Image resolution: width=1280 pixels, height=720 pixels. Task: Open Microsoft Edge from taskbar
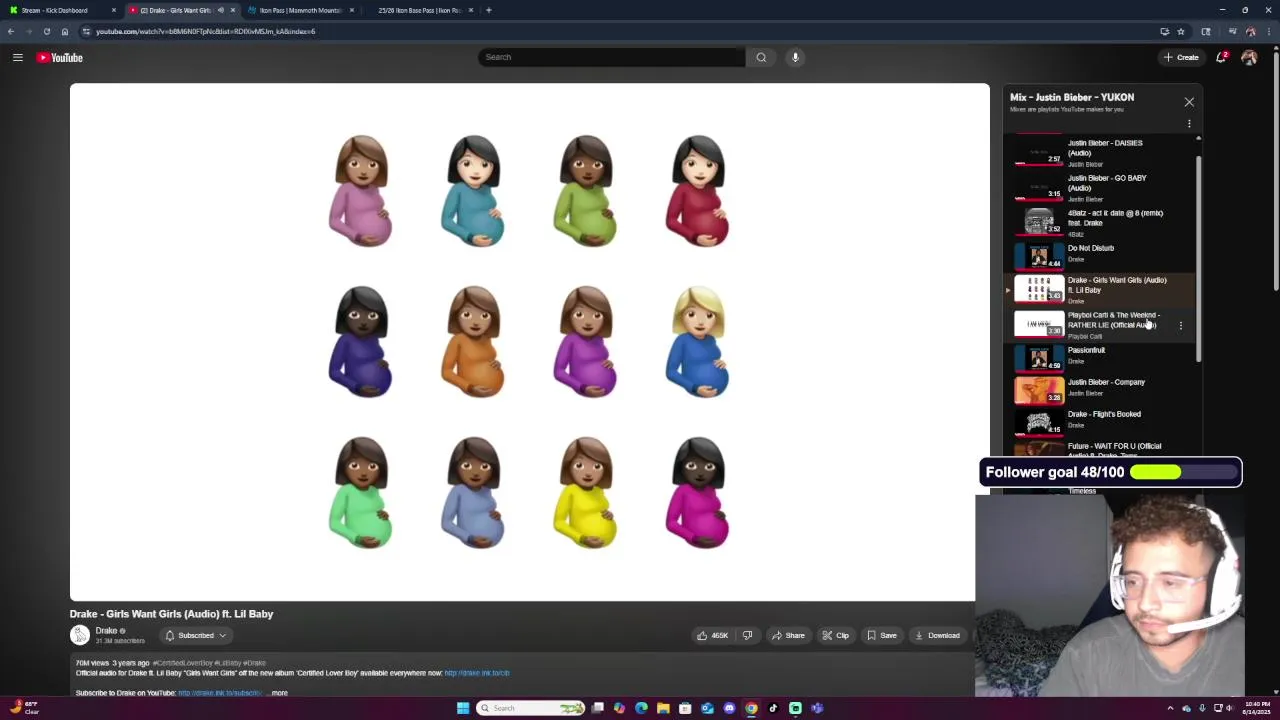(641, 708)
